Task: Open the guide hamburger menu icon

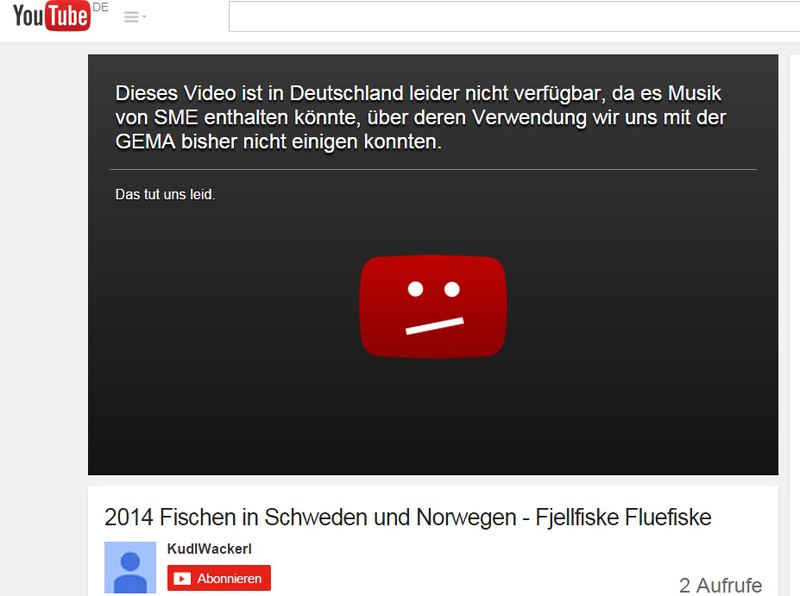Action: [x=131, y=17]
